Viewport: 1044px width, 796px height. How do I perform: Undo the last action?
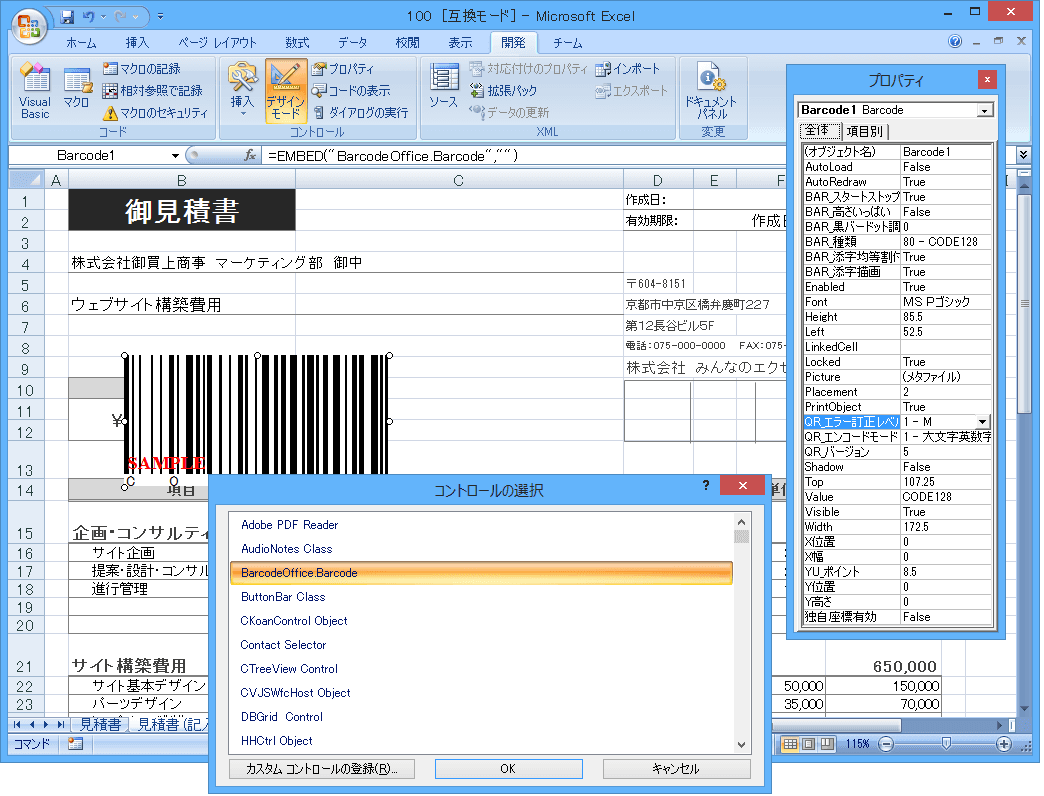coord(88,17)
